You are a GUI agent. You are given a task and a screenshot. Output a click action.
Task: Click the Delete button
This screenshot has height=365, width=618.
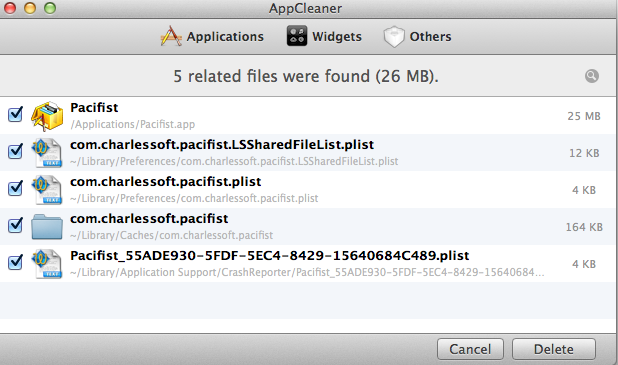pos(553,349)
